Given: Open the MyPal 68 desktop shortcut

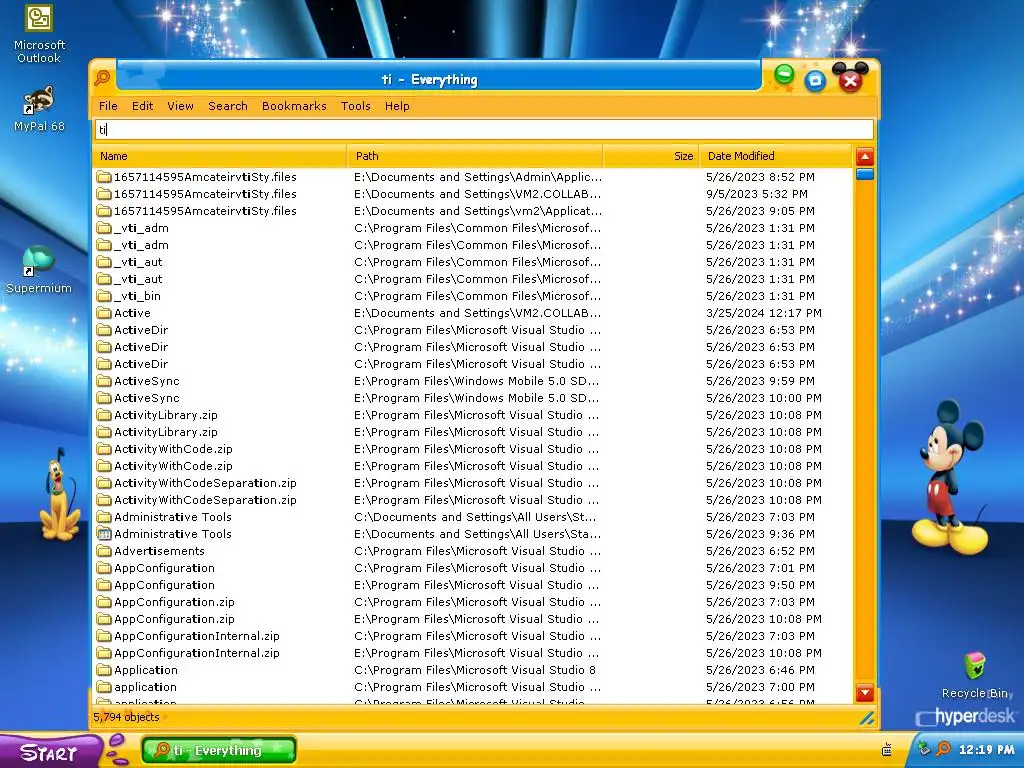Looking at the screenshot, I should [39, 108].
